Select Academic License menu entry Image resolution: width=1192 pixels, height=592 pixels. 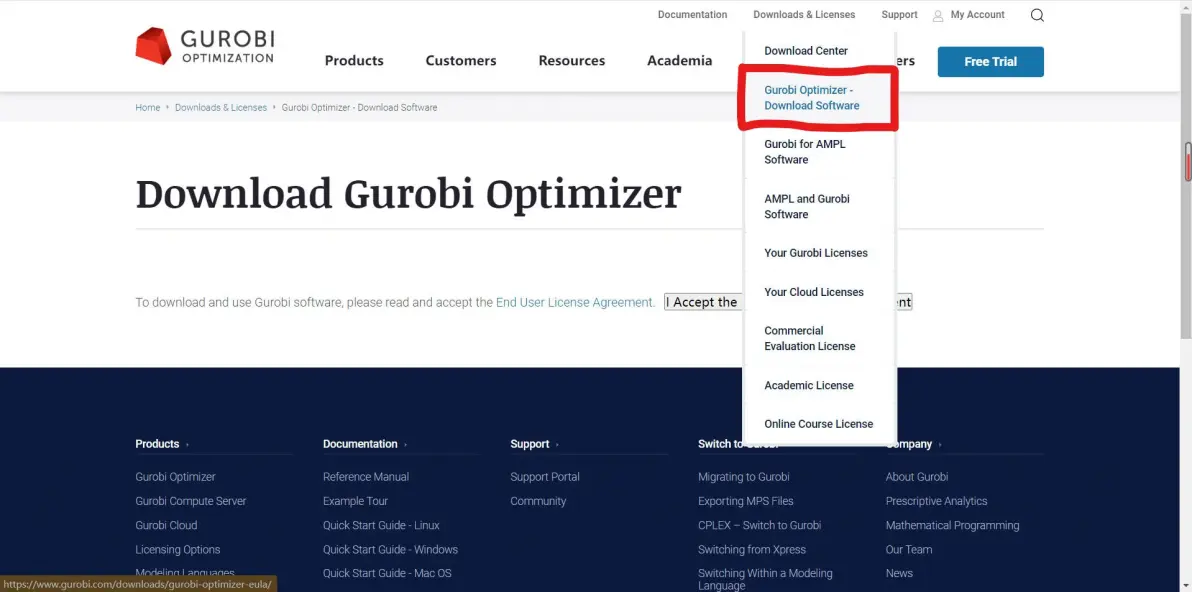pos(809,385)
